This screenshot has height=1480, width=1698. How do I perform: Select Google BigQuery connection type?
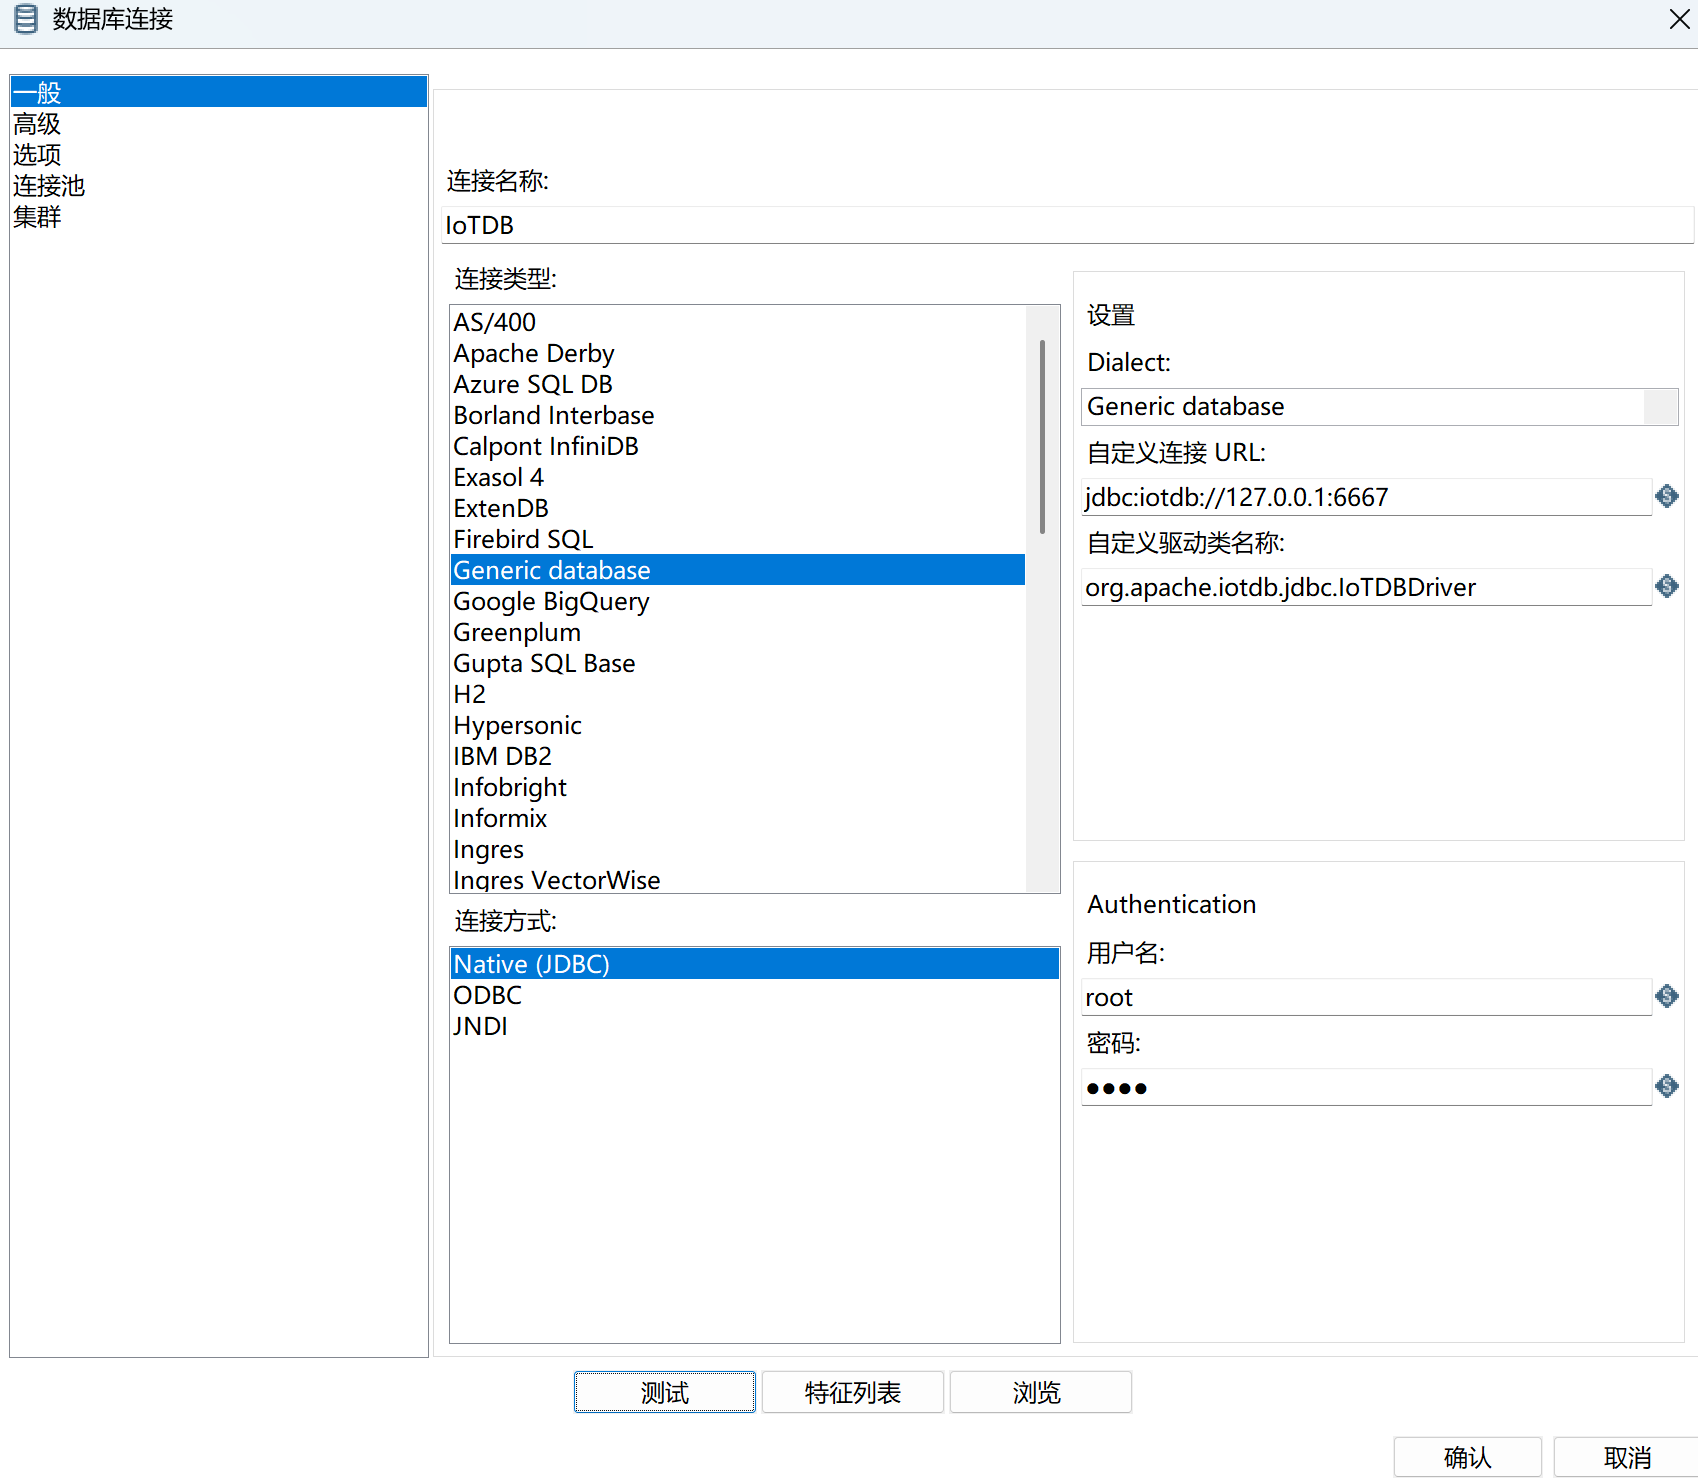738,601
